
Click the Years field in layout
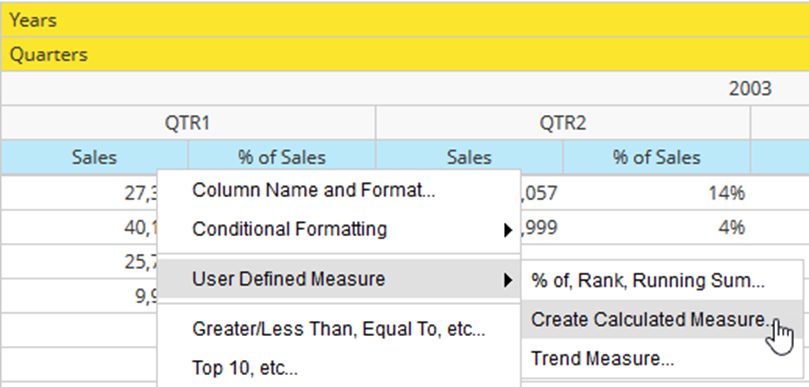404,20
